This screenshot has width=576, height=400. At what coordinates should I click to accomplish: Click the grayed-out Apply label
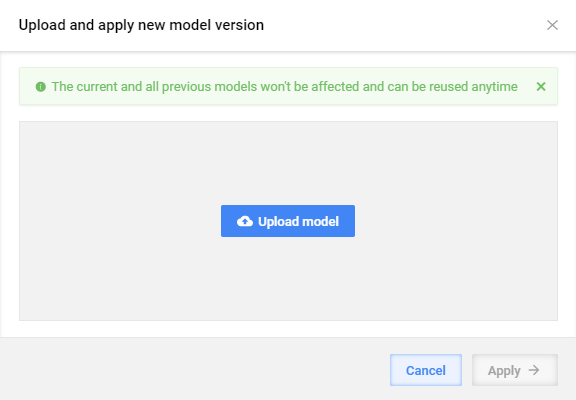point(504,371)
